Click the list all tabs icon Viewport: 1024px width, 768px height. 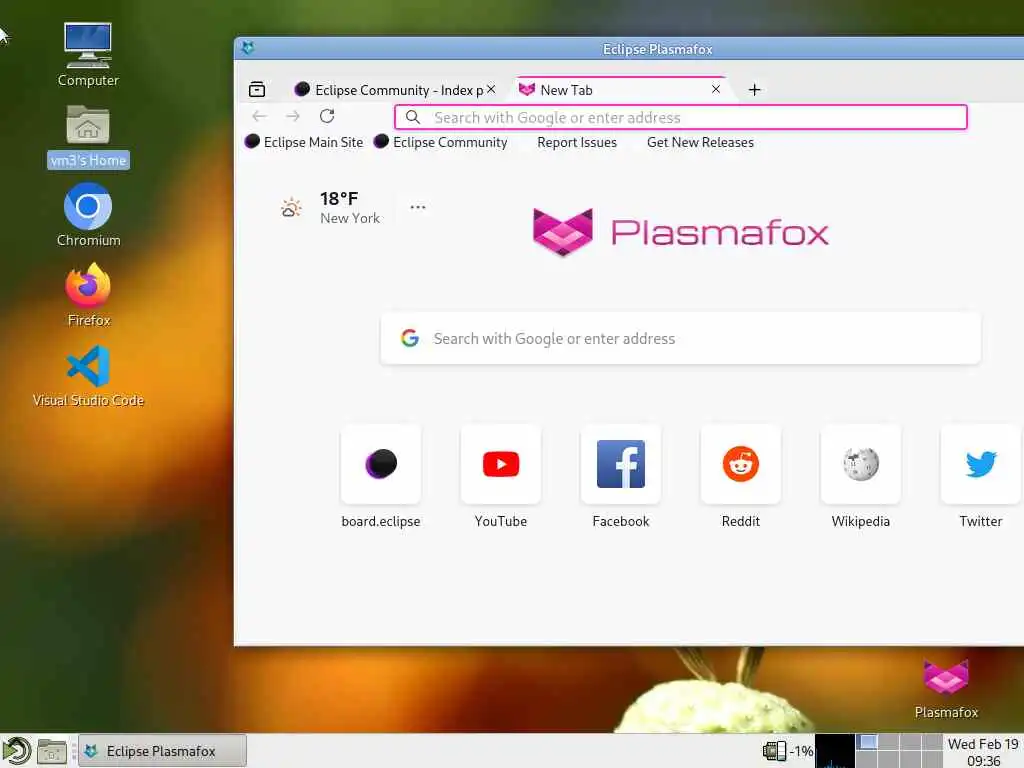point(257,89)
